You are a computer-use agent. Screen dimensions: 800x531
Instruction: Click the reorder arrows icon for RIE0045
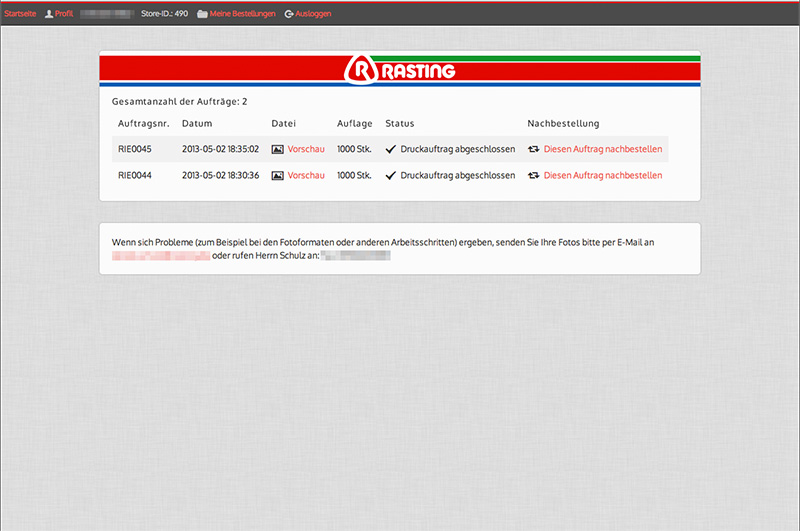534,149
